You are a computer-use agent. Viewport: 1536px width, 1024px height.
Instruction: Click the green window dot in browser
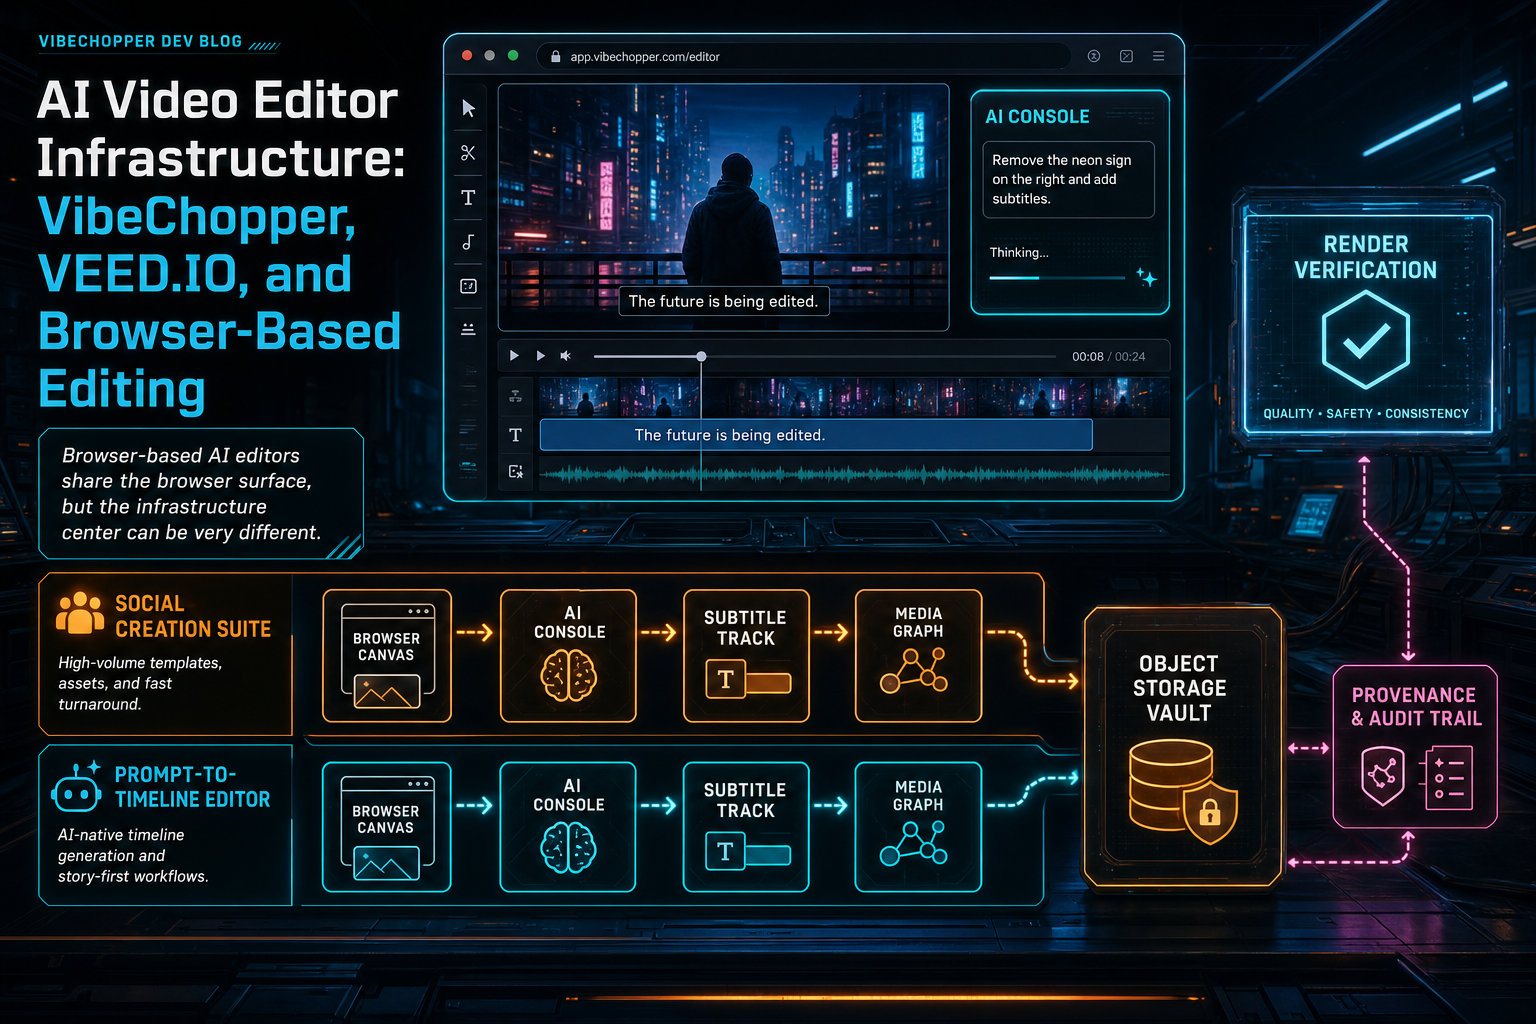point(513,56)
